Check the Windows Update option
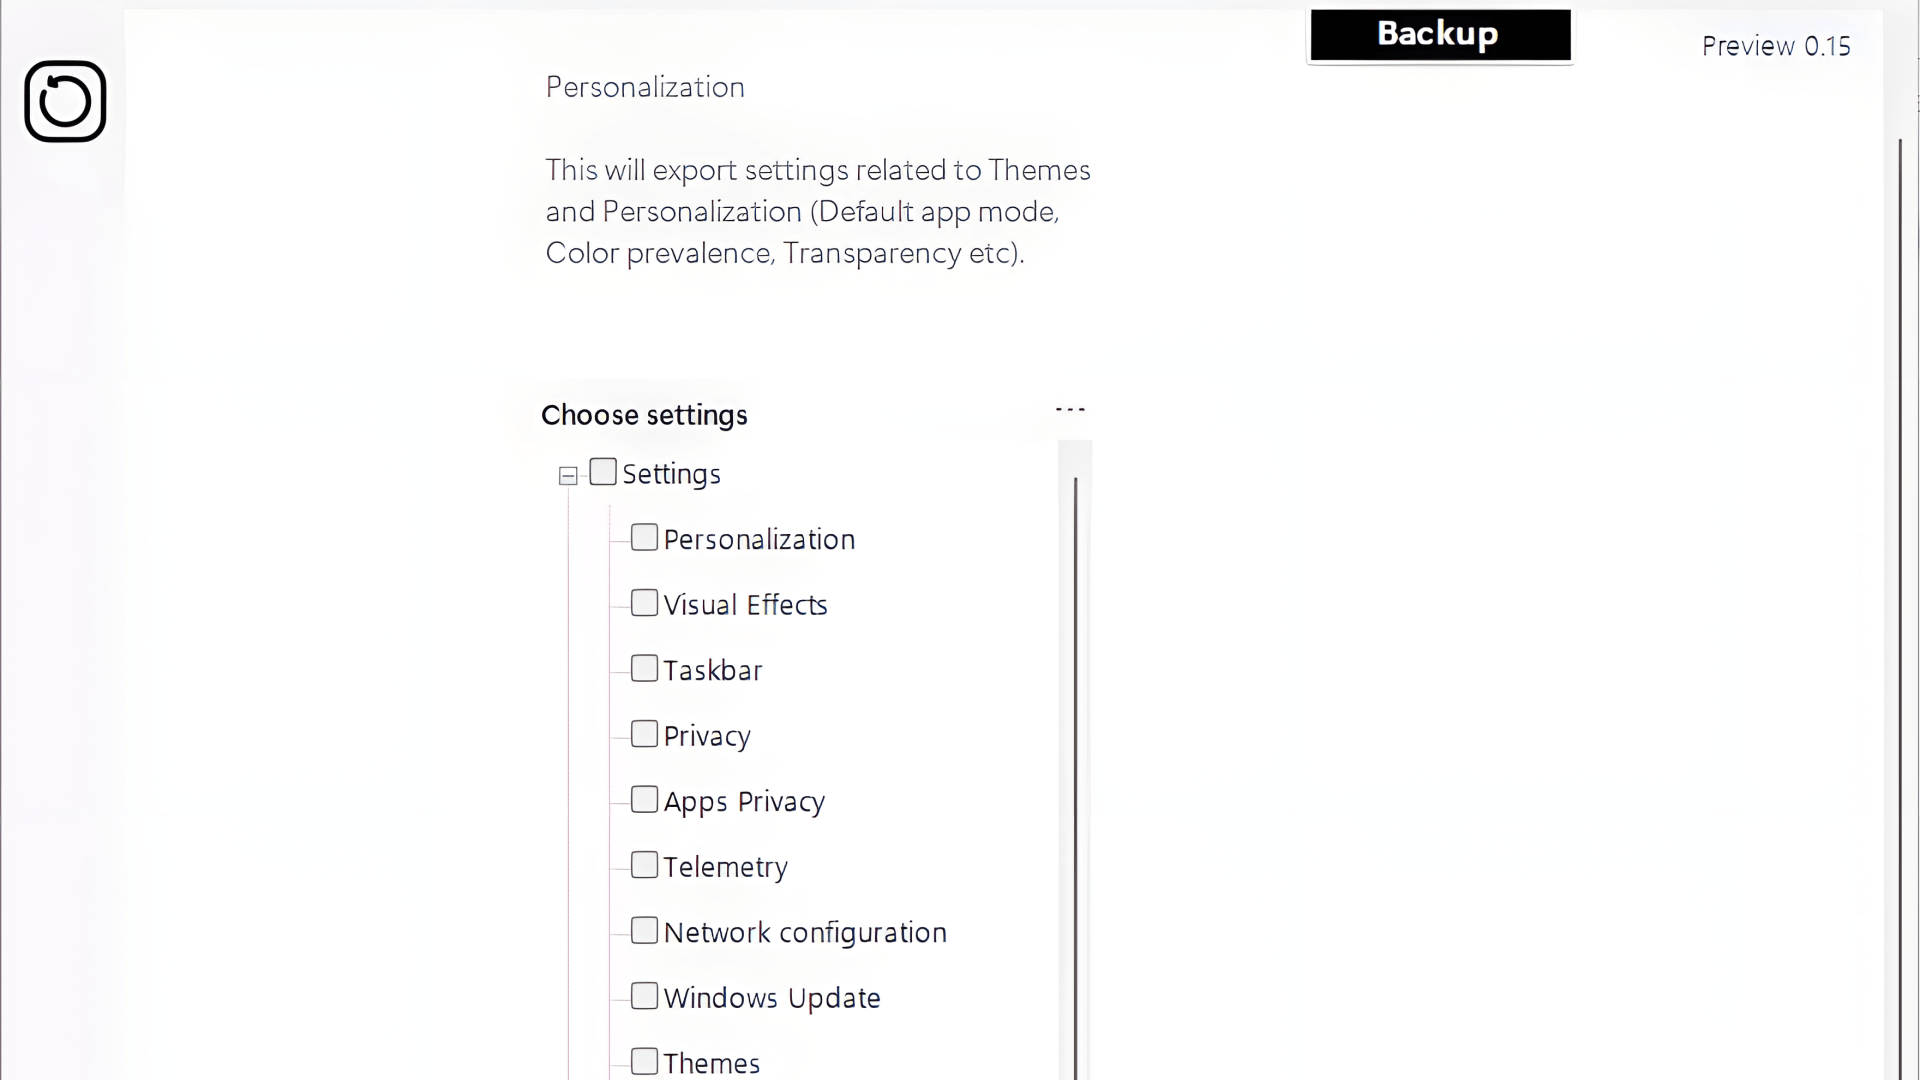This screenshot has height=1080, width=1920. tap(643, 995)
